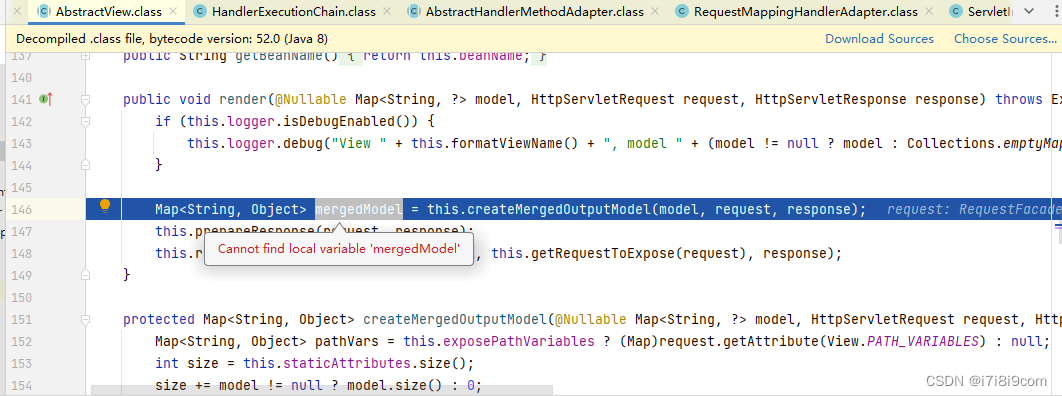The width and height of the screenshot is (1062, 396).
Task: Collapse the if block fold marker at line 142
Action: [85, 122]
